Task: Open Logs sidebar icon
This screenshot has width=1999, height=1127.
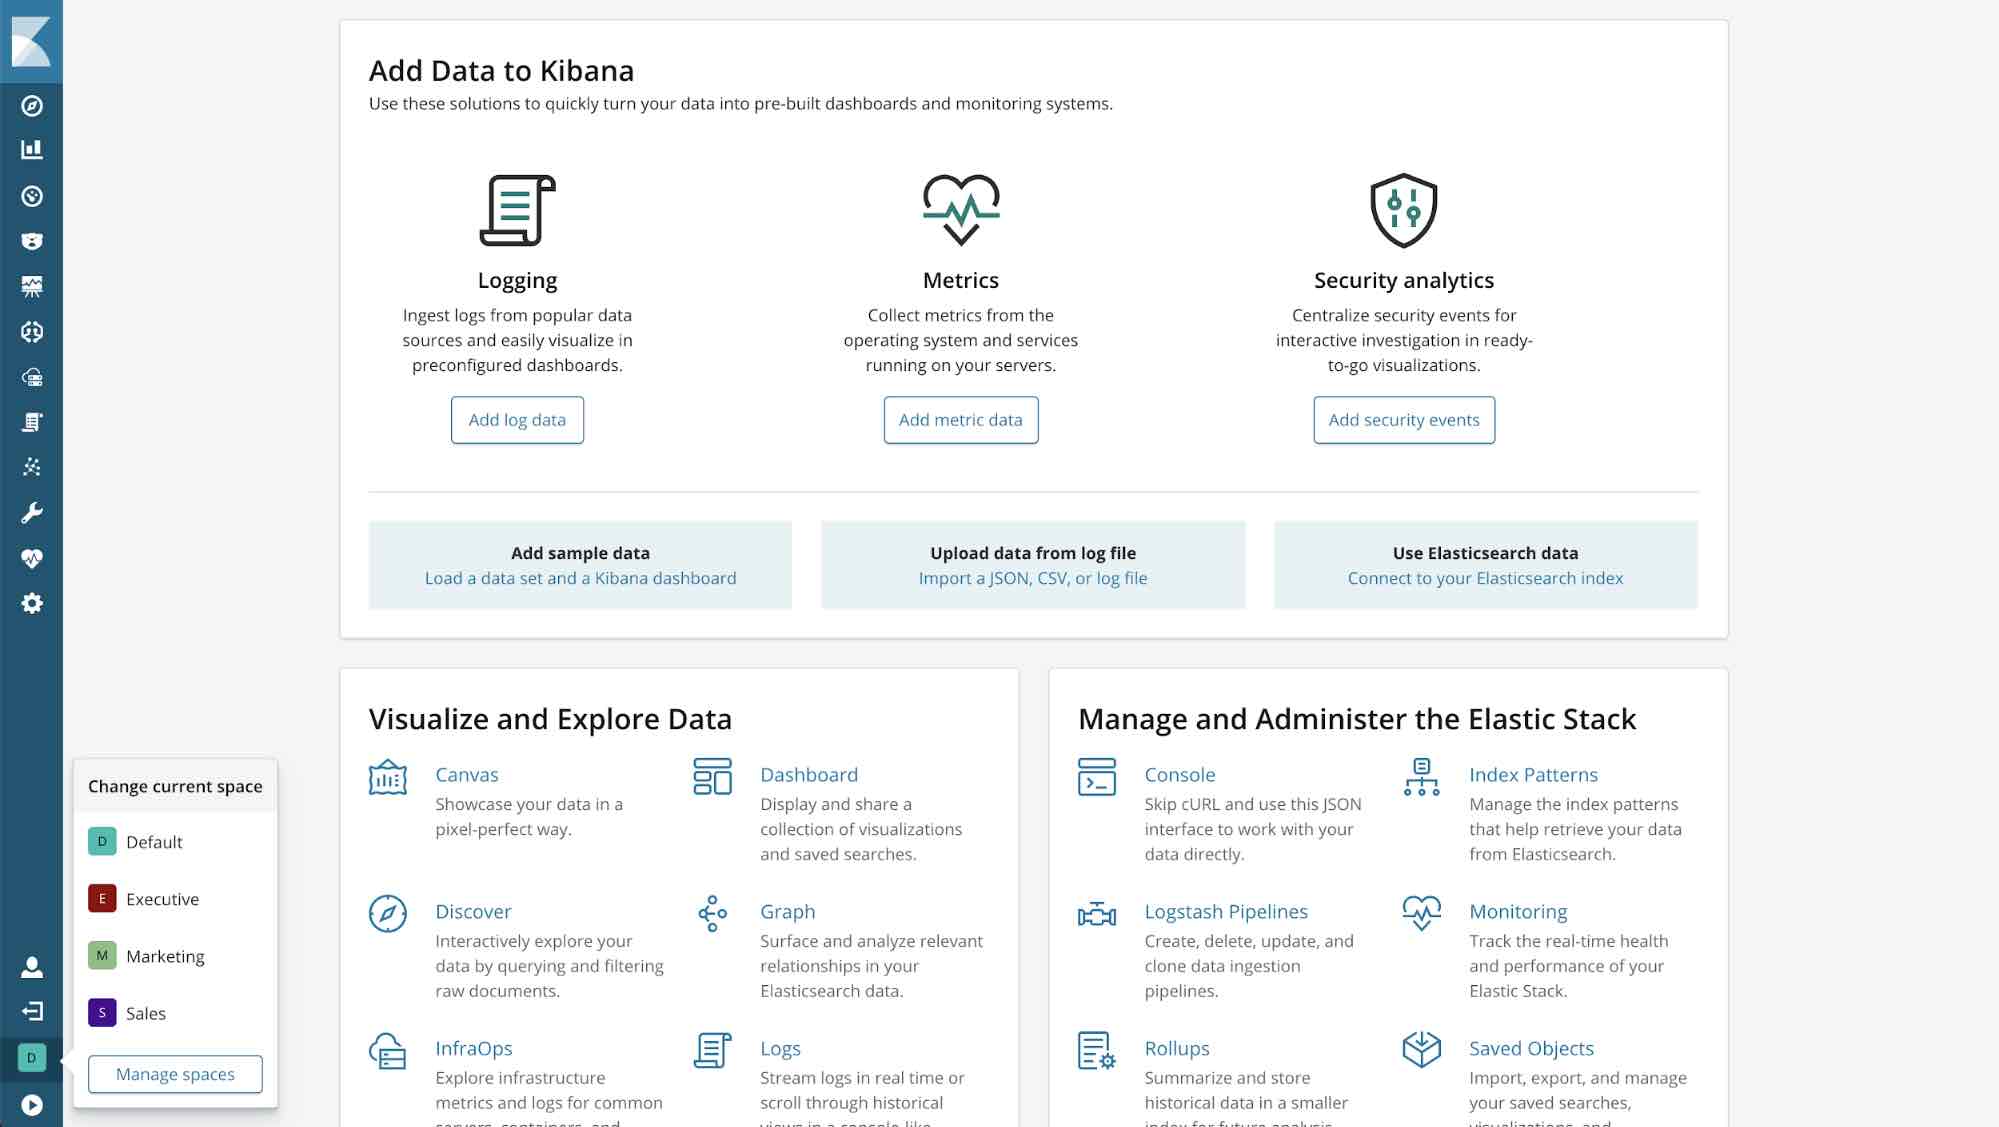Action: [32, 422]
